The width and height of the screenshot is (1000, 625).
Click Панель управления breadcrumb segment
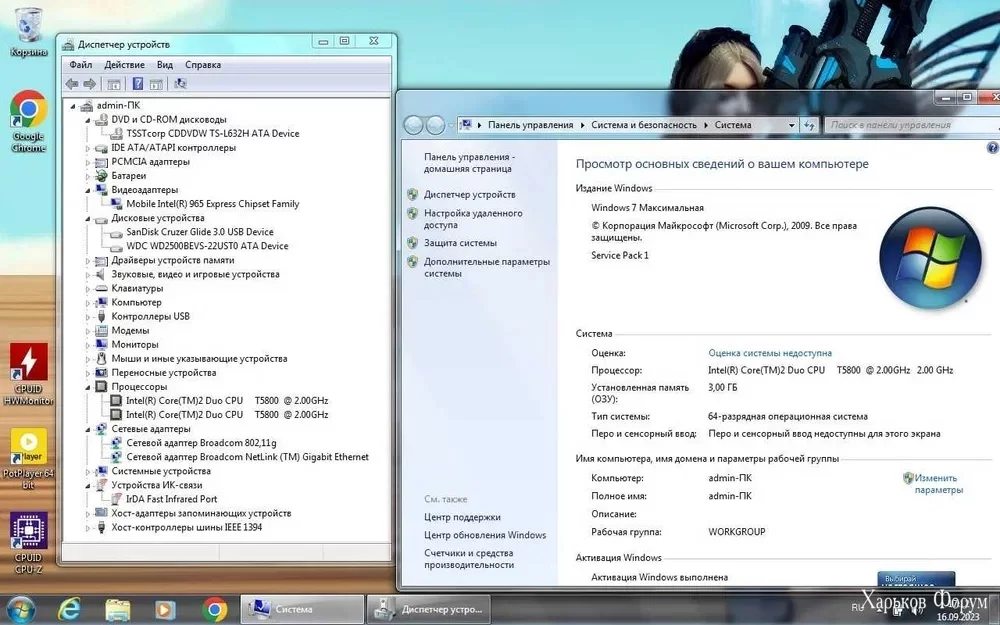pos(531,125)
